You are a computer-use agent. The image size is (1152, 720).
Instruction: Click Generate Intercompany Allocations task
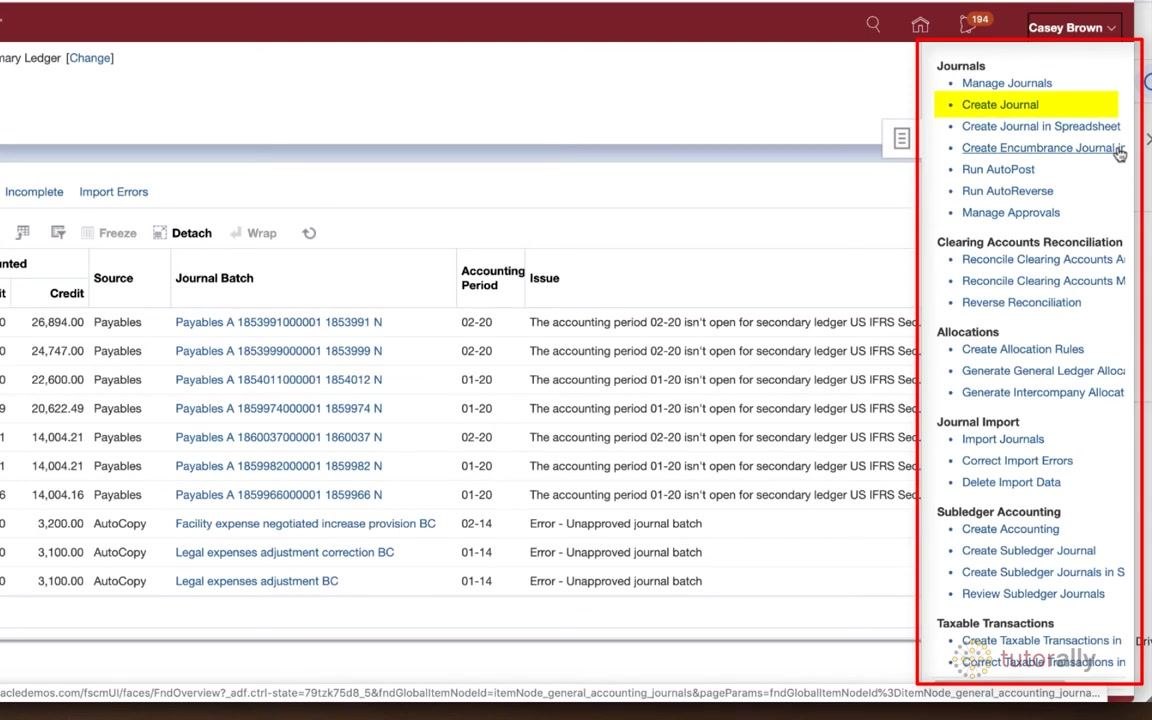coord(1043,392)
